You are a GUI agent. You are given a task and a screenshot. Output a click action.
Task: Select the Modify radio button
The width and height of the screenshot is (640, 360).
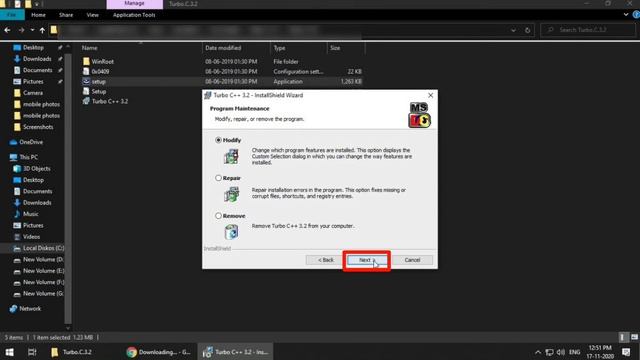218,140
